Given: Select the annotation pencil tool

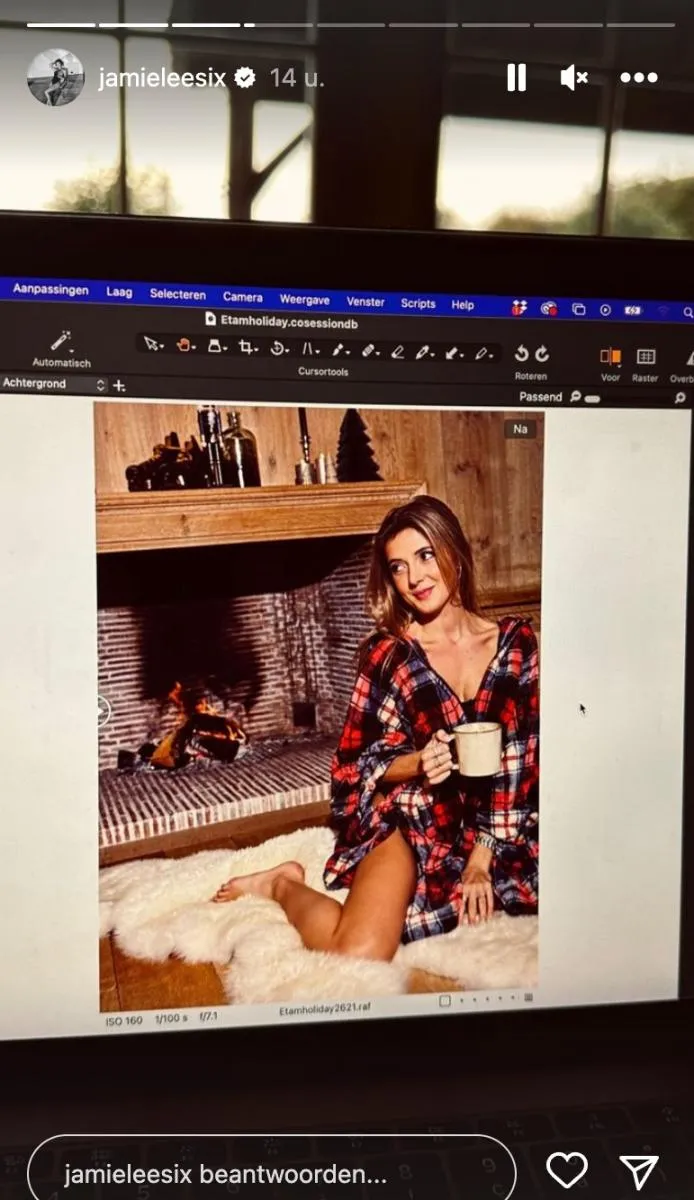Looking at the screenshot, I should coord(483,354).
